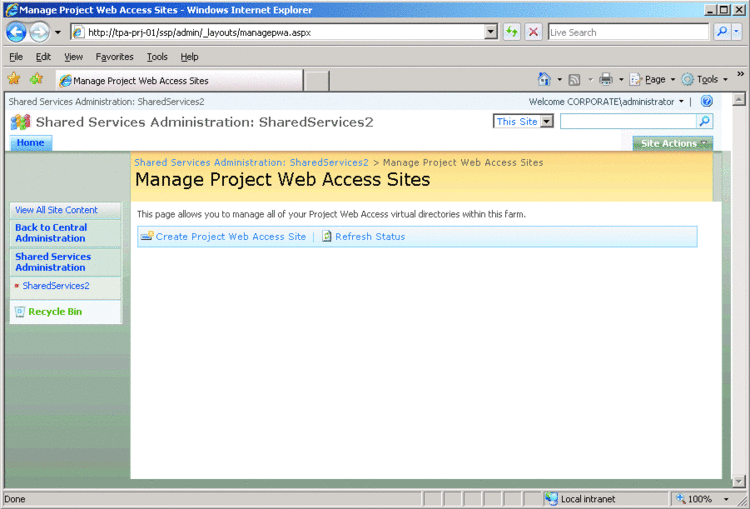Image resolution: width=750 pixels, height=509 pixels.
Task: Open the File menu
Action: click(16, 57)
